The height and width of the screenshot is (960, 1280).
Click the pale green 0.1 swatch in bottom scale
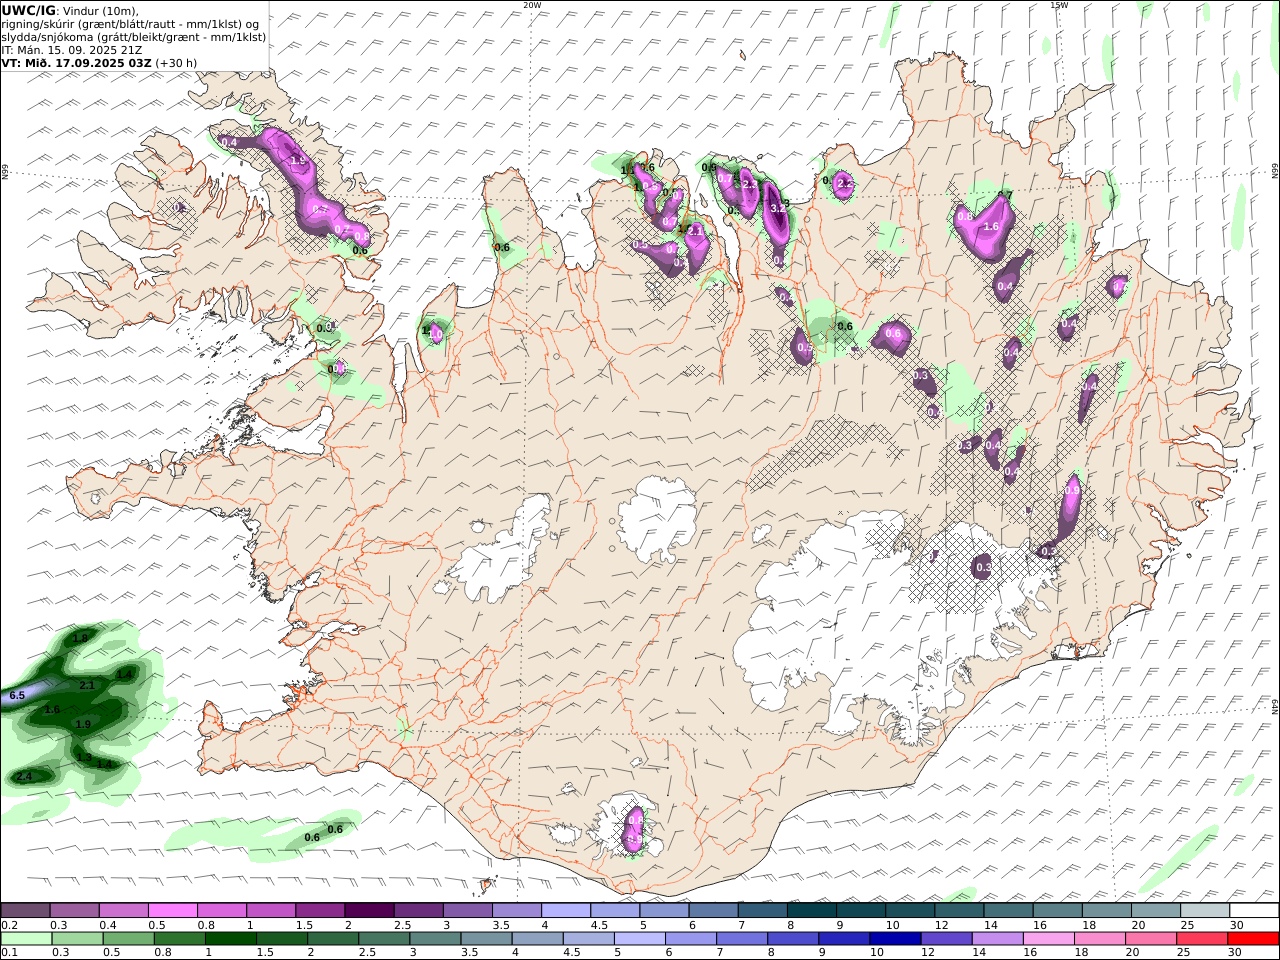point(26,938)
